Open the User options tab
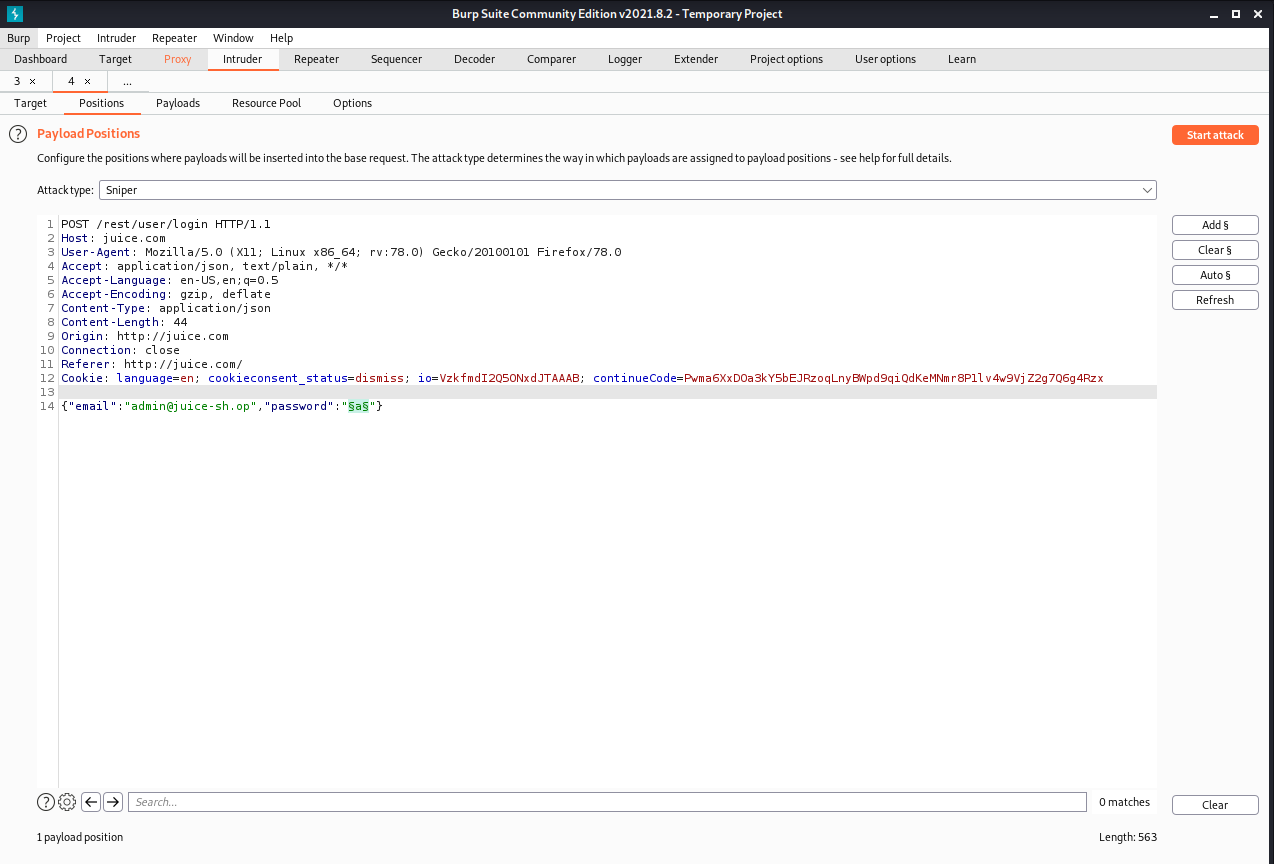The height and width of the screenshot is (864, 1274). [x=885, y=59]
